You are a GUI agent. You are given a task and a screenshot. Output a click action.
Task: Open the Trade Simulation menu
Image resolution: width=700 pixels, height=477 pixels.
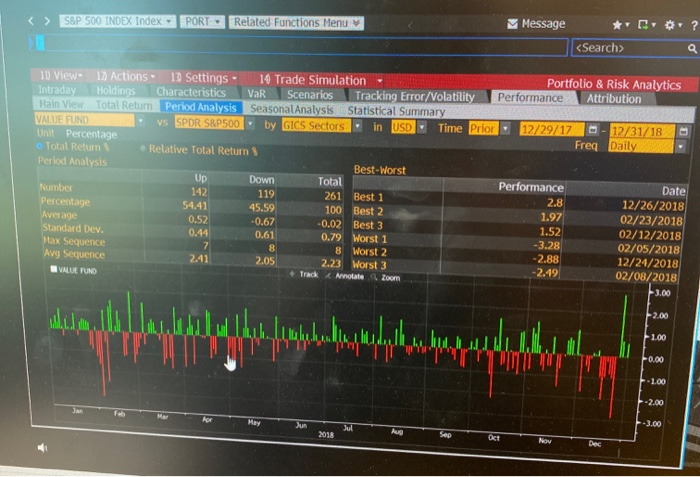pos(321,80)
